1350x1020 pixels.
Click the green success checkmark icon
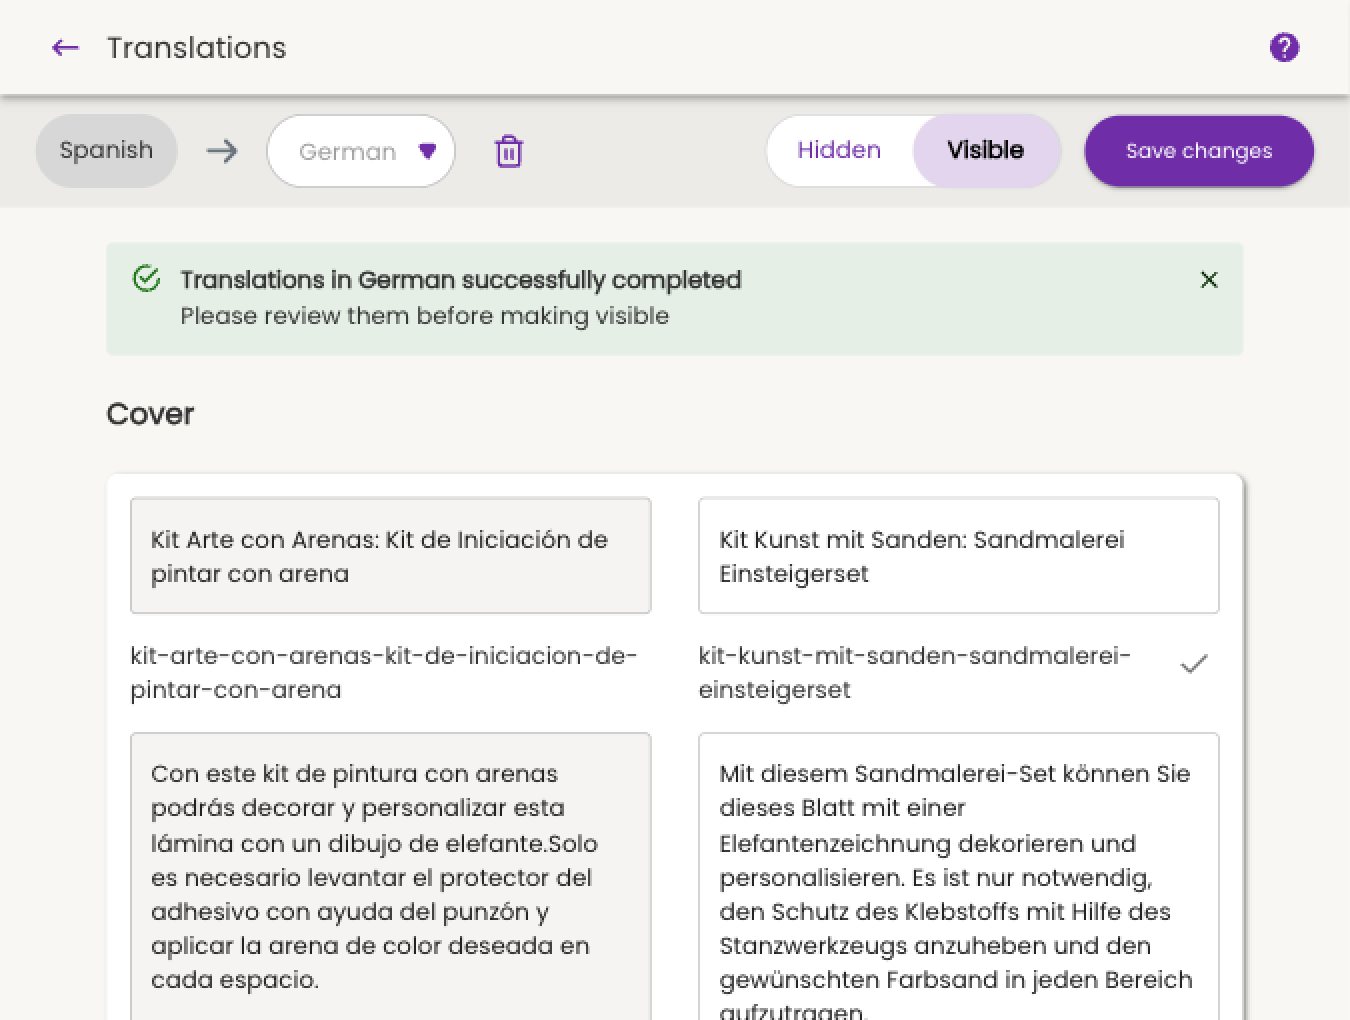coord(146,279)
